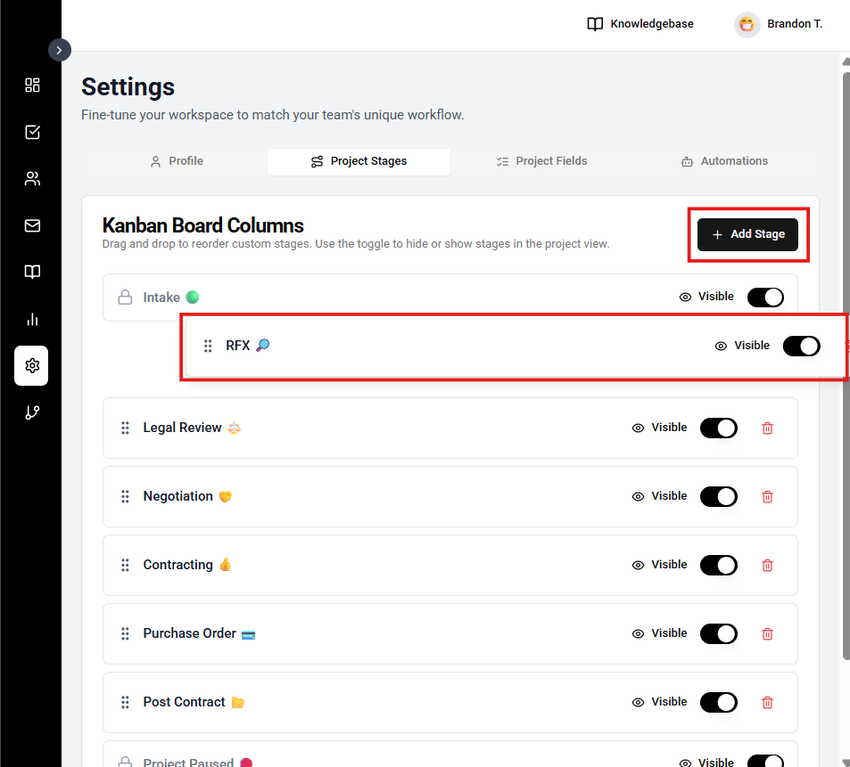The width and height of the screenshot is (850, 767).
Task: Click the Add Stage button
Action: coord(748,234)
